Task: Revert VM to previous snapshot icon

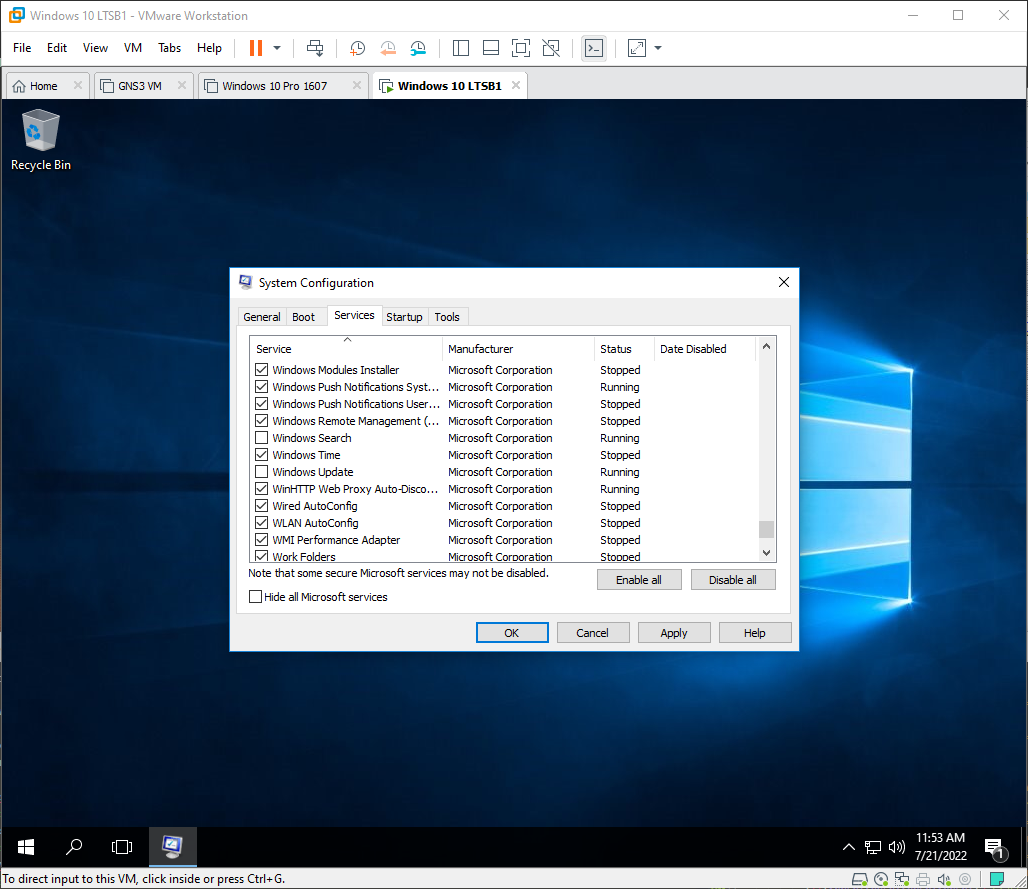Action: (388, 48)
